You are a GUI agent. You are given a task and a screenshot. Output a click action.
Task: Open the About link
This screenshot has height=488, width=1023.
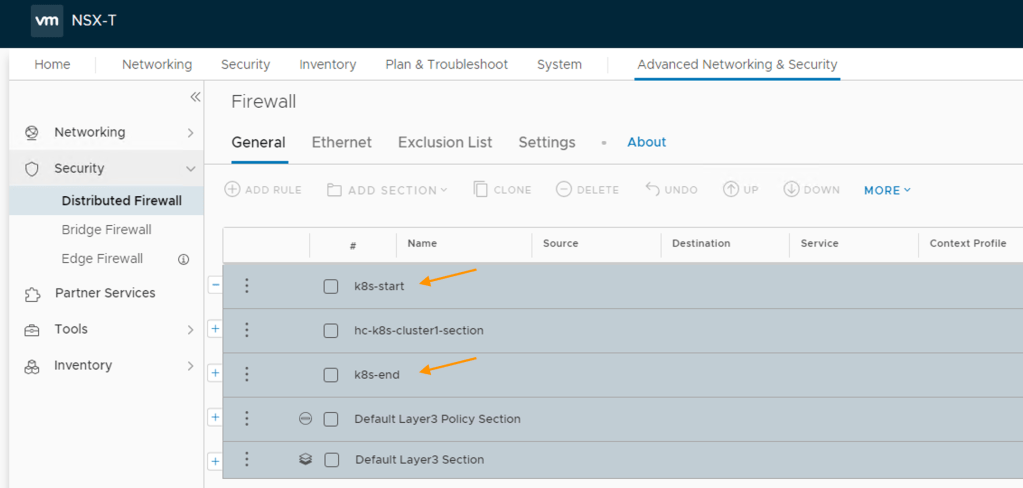(646, 142)
